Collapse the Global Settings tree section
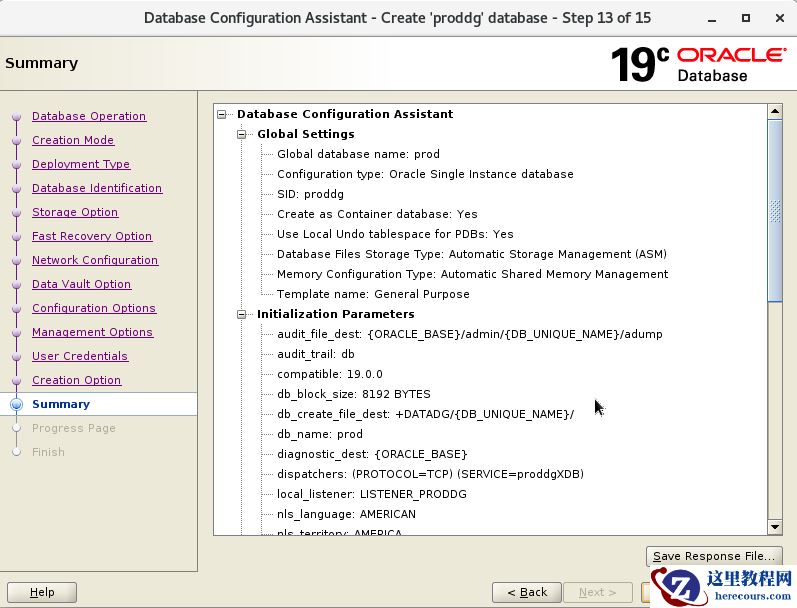The width and height of the screenshot is (797, 608). (242, 134)
